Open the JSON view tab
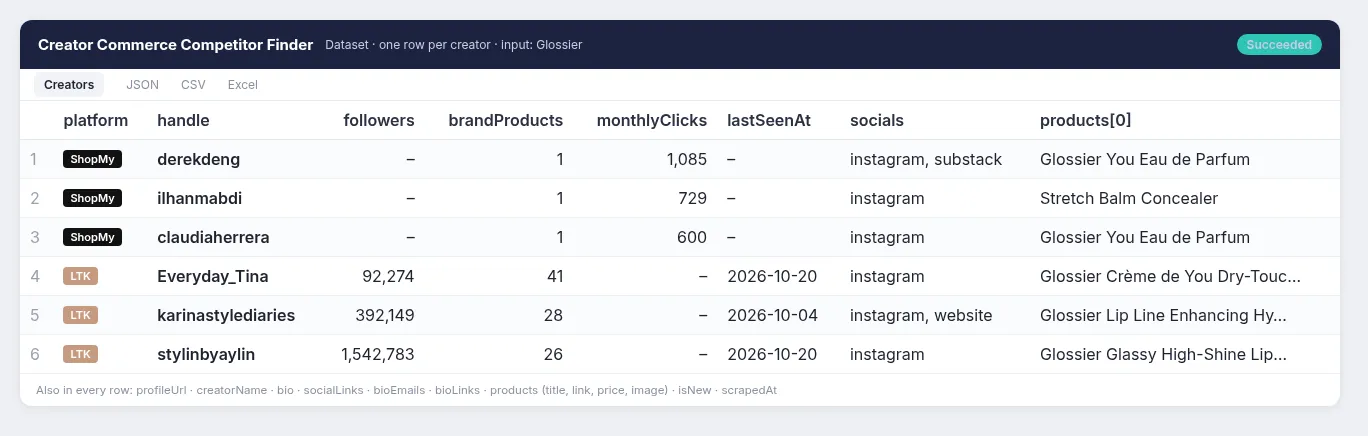This screenshot has height=436, width=1368. 142,85
